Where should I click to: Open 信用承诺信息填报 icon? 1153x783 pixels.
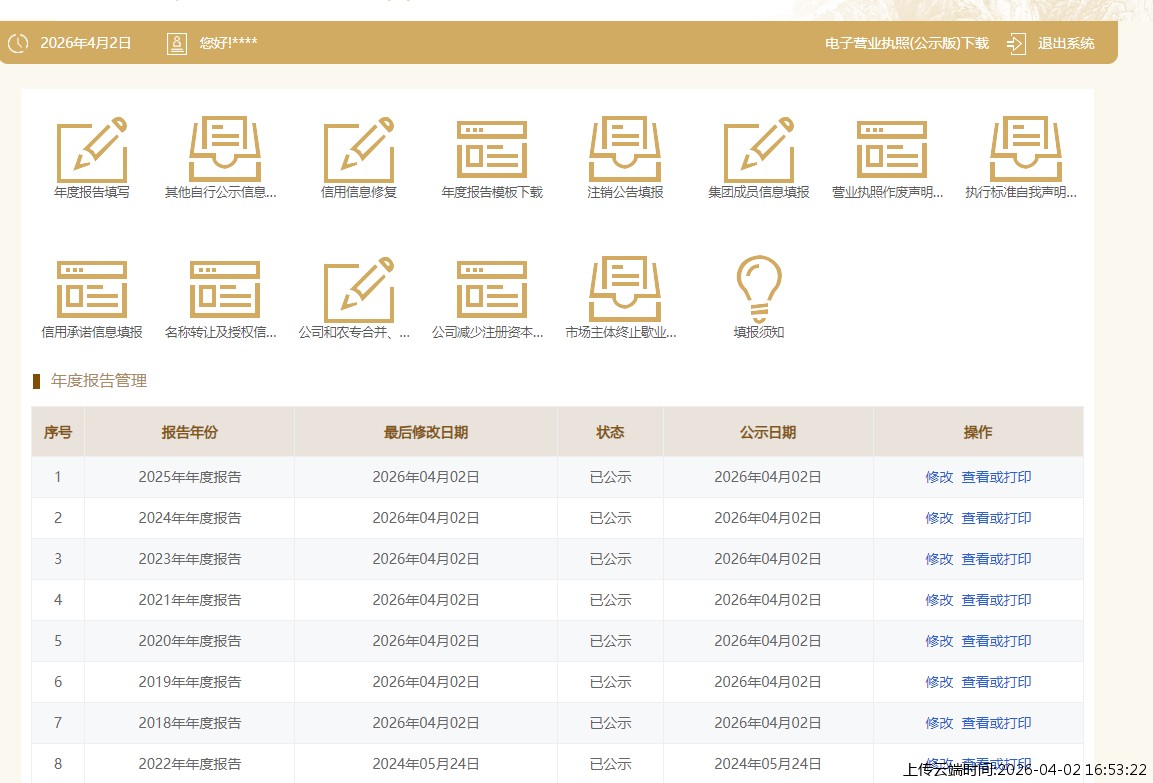[92, 290]
